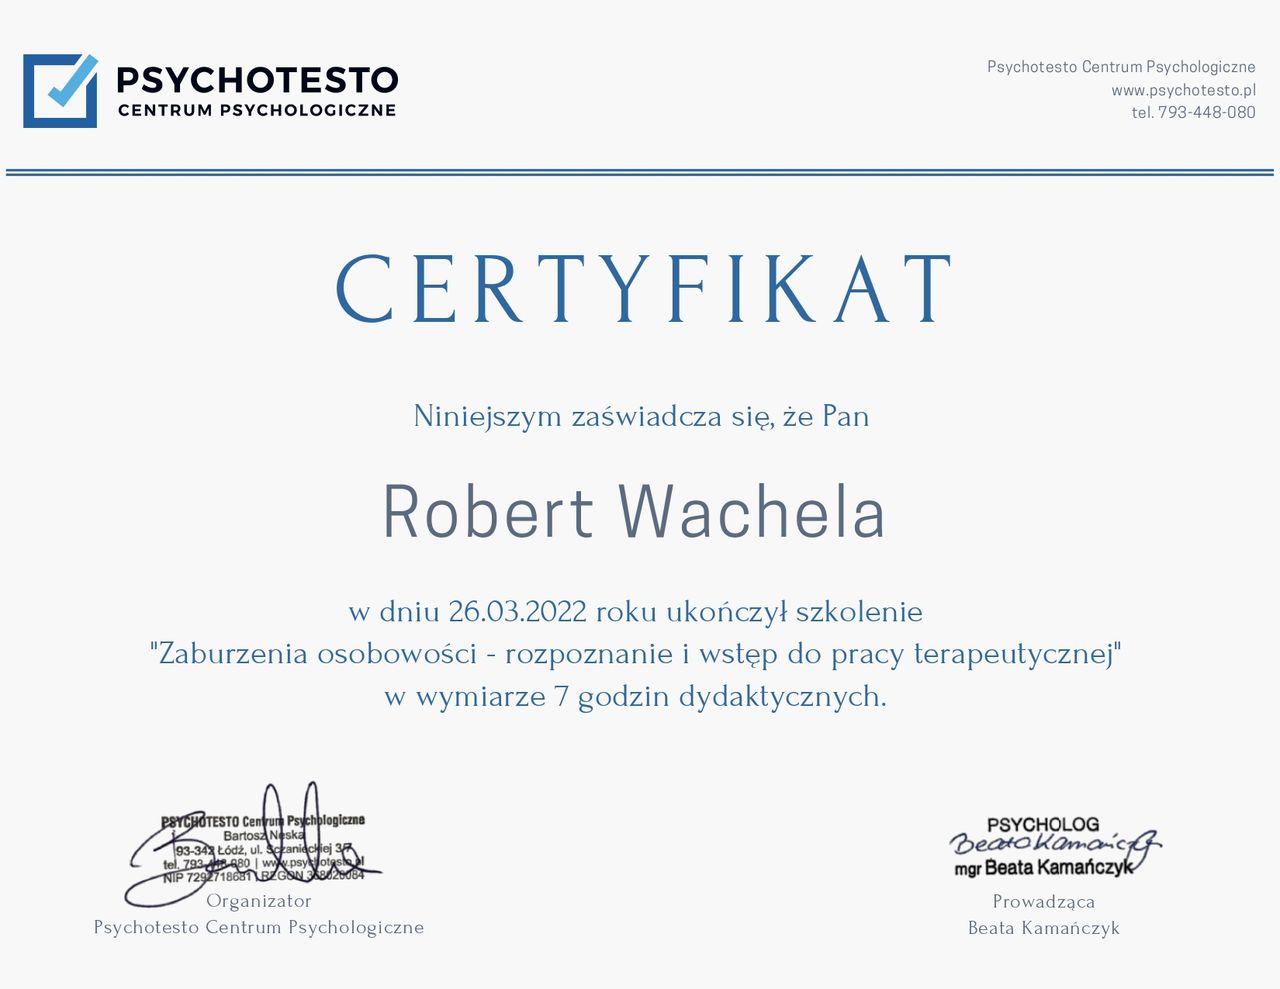The height and width of the screenshot is (989, 1280).
Task: Click the bold PSYCHOTESTO wordmark beside the logo
Action: [257, 80]
